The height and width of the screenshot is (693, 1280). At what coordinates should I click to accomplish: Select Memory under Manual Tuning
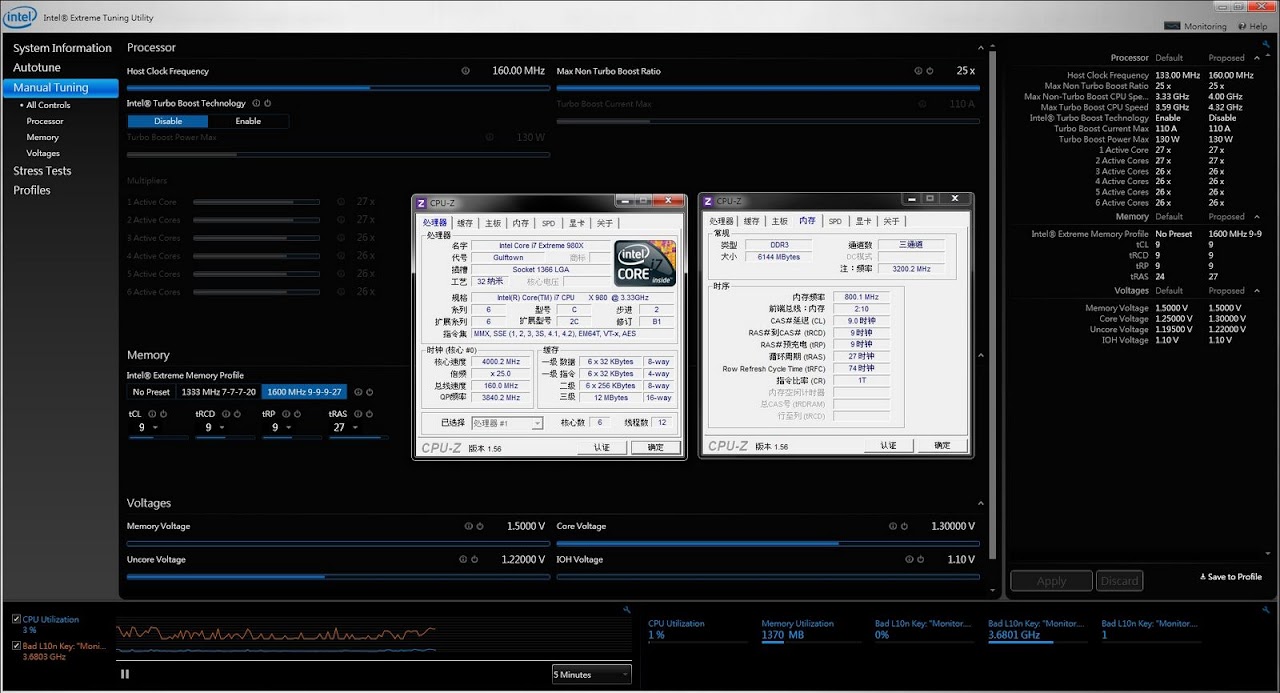(x=43, y=137)
